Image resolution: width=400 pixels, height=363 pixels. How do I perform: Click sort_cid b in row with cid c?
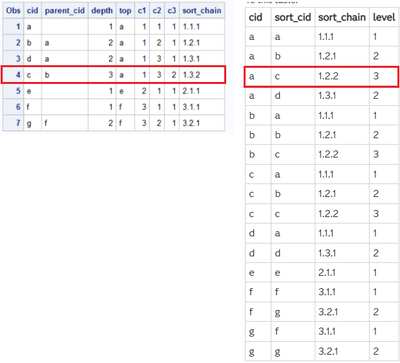click(278, 194)
